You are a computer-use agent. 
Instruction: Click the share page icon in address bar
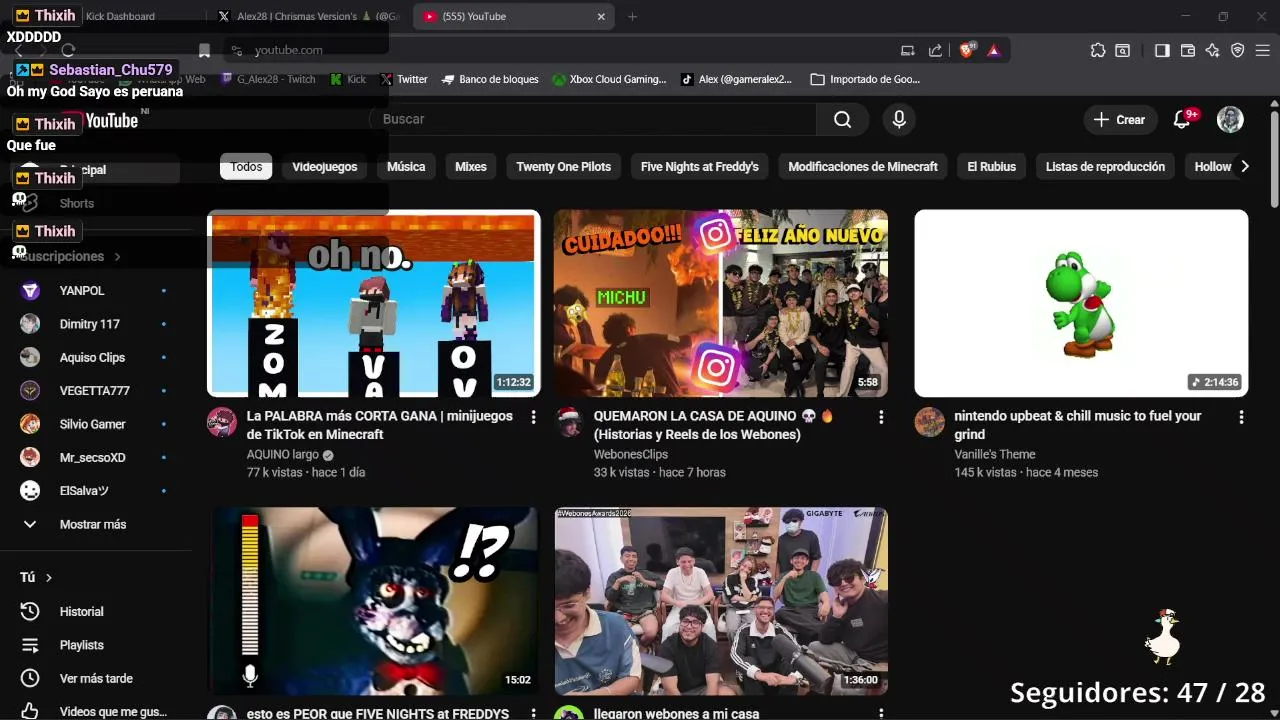935,50
